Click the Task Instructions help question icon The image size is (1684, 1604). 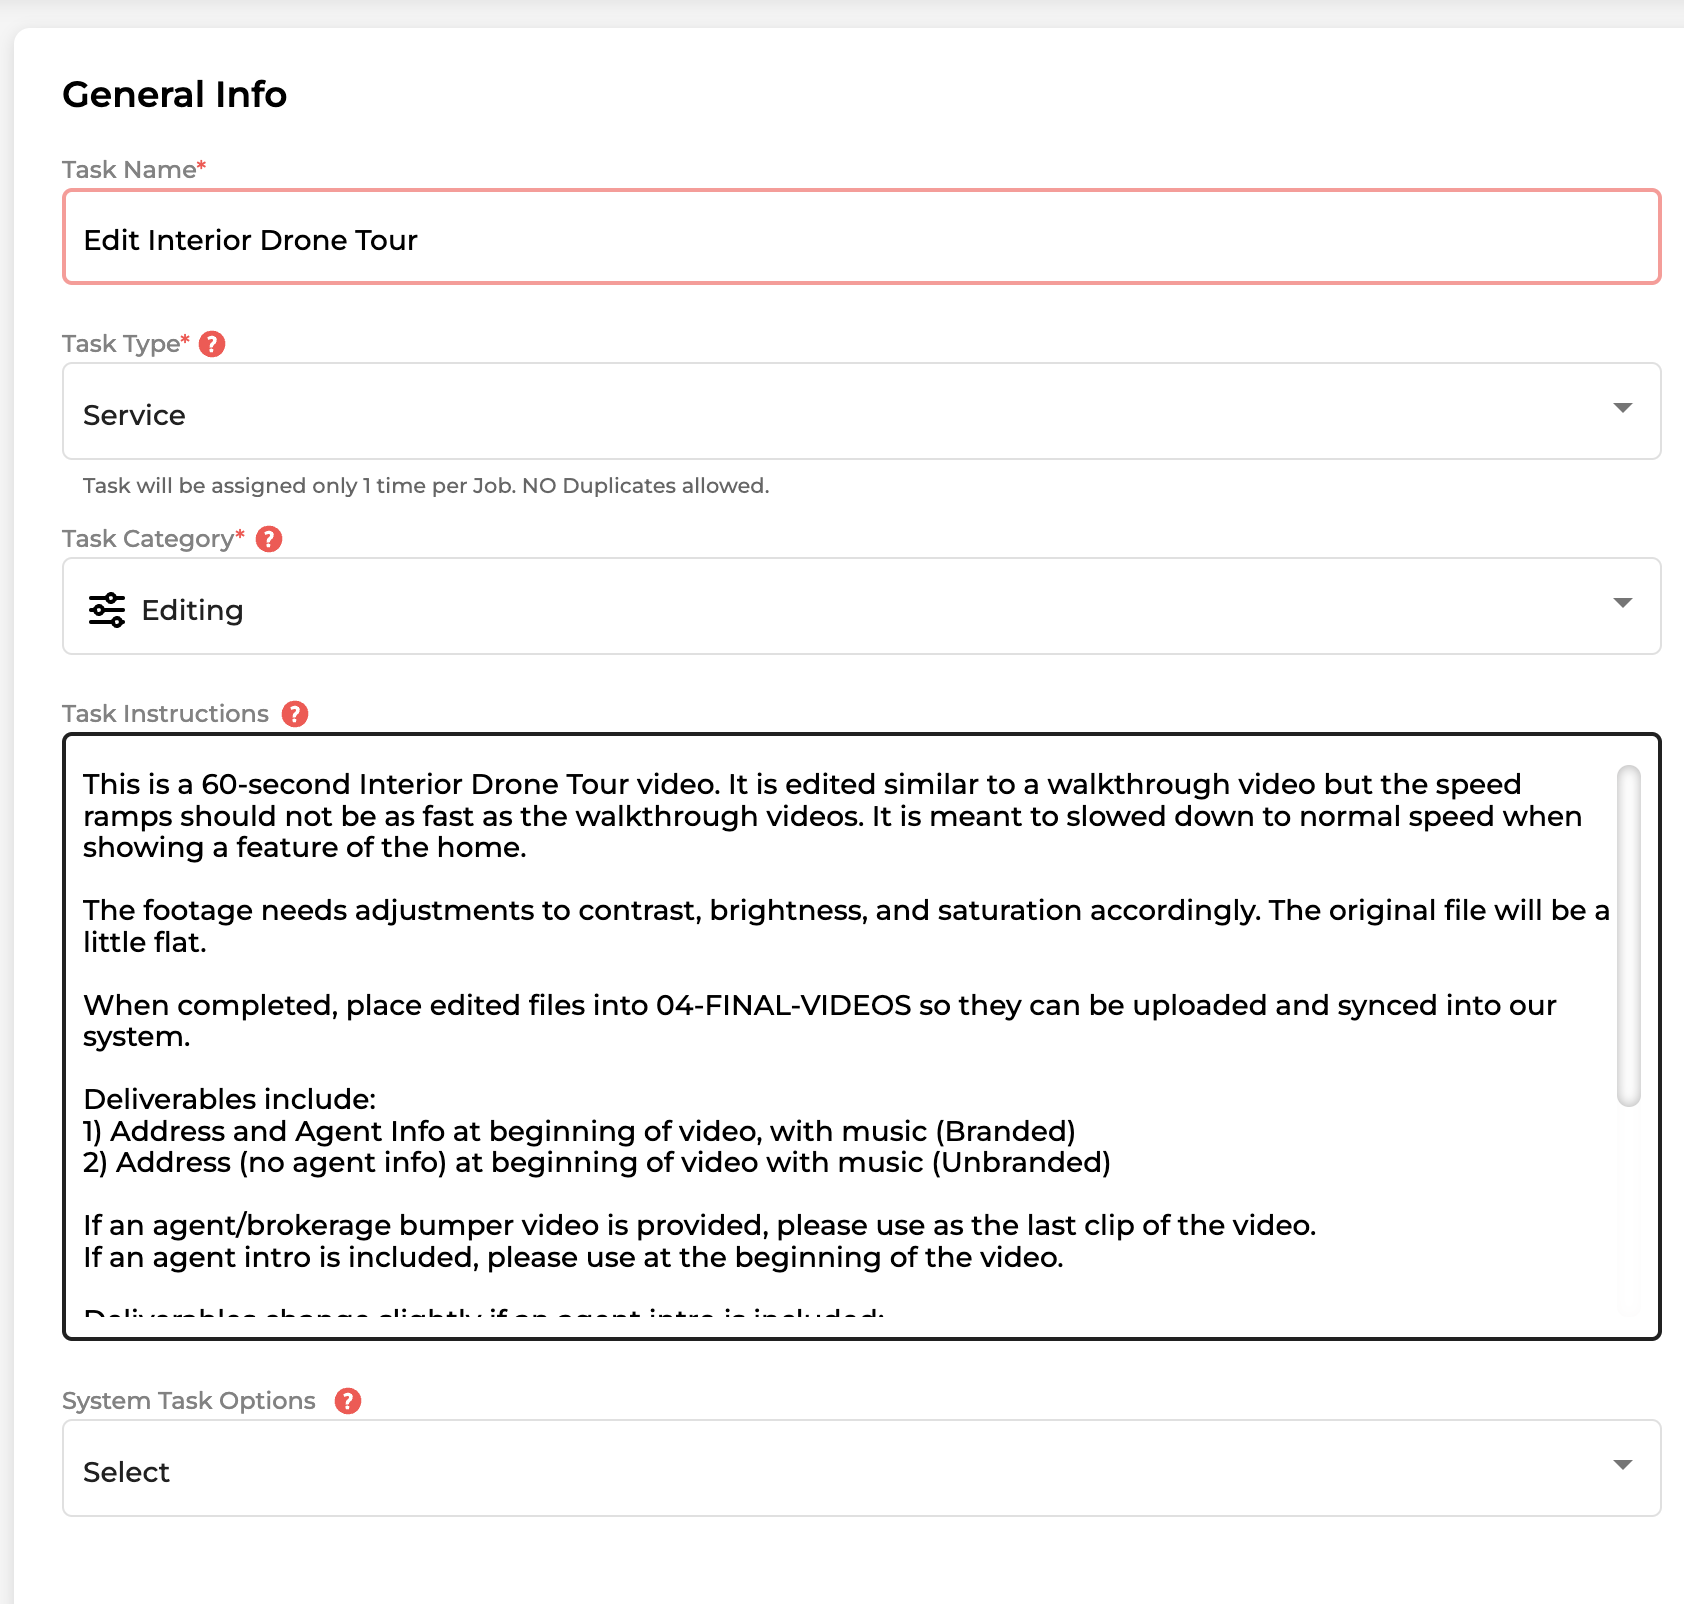point(295,714)
